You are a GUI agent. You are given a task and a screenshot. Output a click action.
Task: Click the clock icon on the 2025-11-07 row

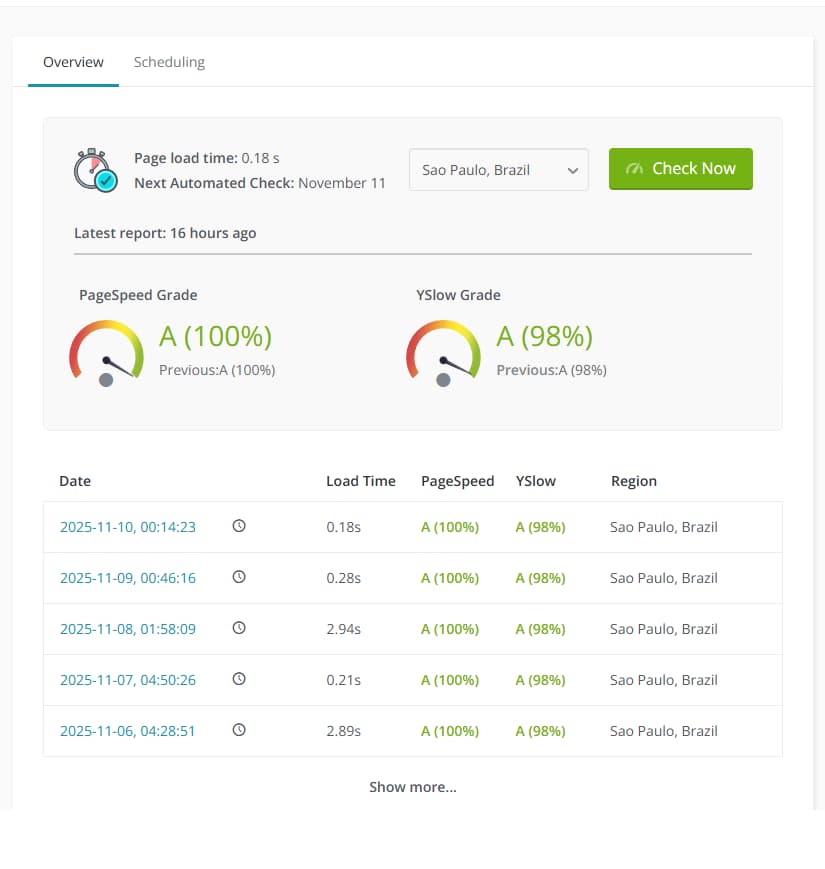[238, 677]
